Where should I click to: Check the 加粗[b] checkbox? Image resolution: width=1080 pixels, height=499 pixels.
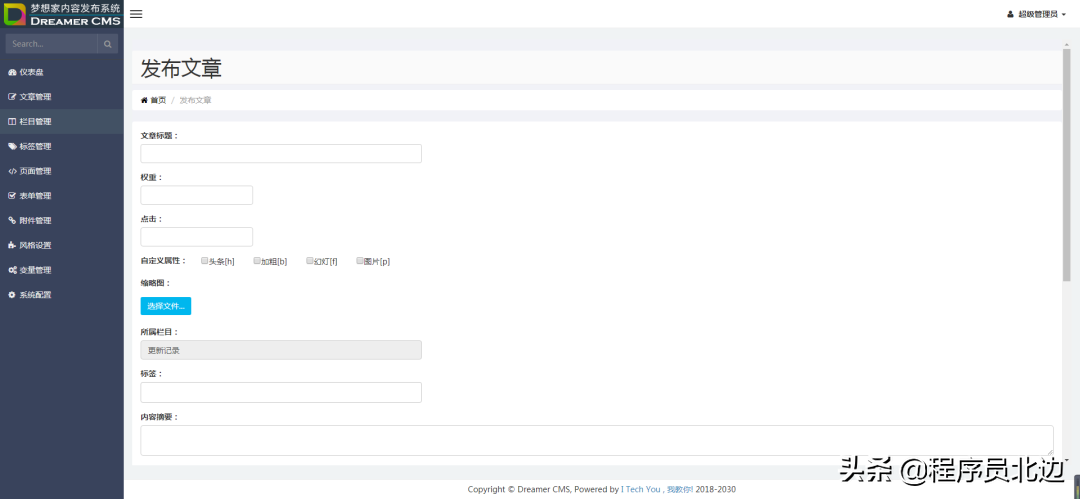[257, 261]
